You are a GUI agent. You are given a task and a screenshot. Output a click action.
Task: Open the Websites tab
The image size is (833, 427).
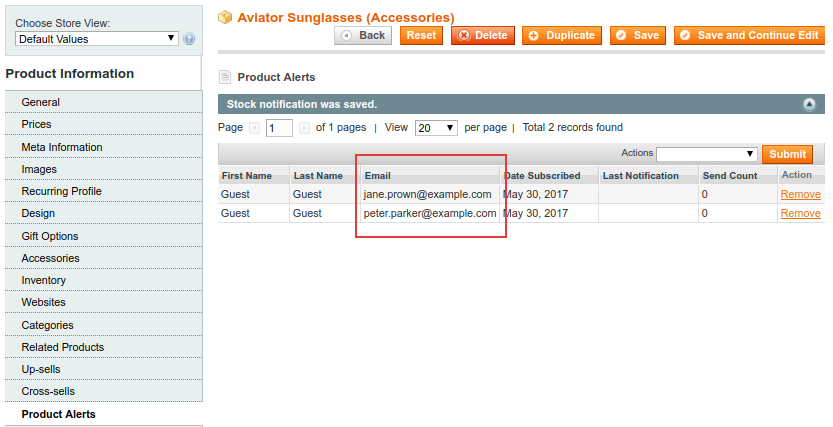coord(104,302)
